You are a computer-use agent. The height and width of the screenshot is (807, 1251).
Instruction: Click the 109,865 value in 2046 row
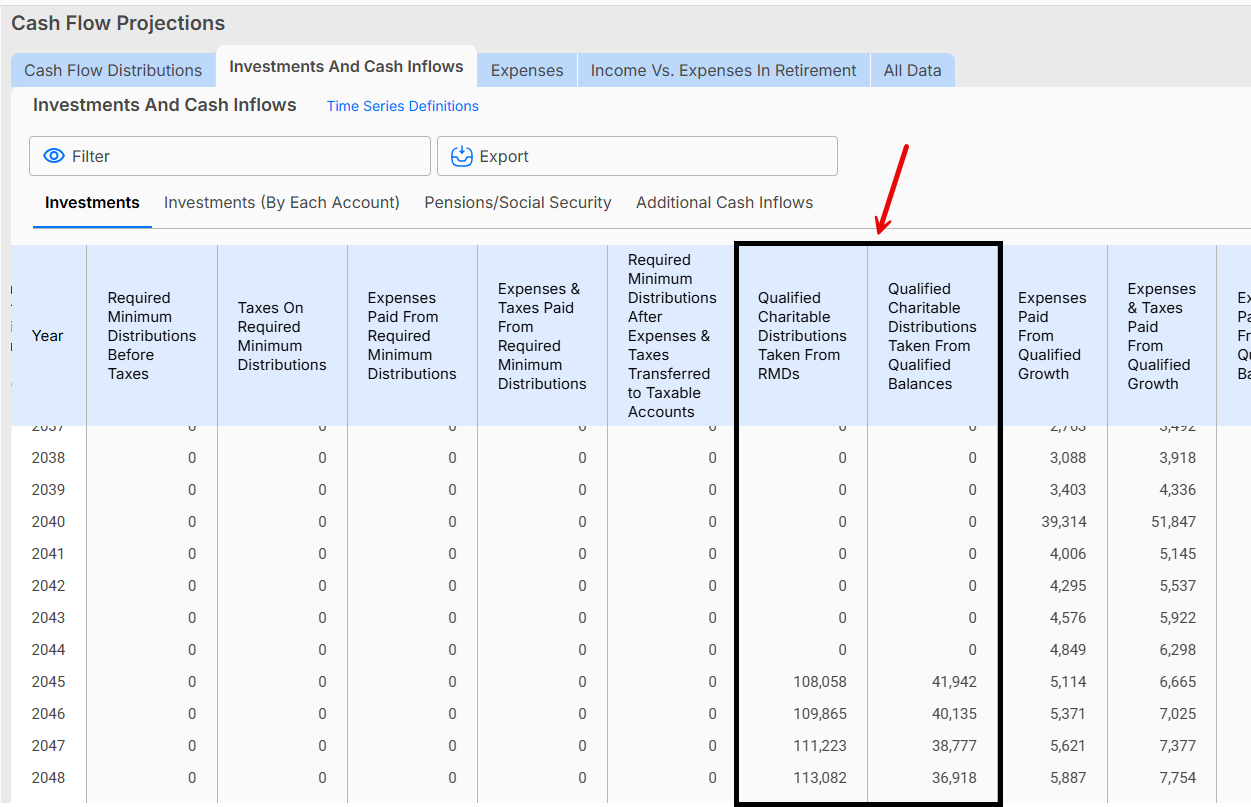818,714
